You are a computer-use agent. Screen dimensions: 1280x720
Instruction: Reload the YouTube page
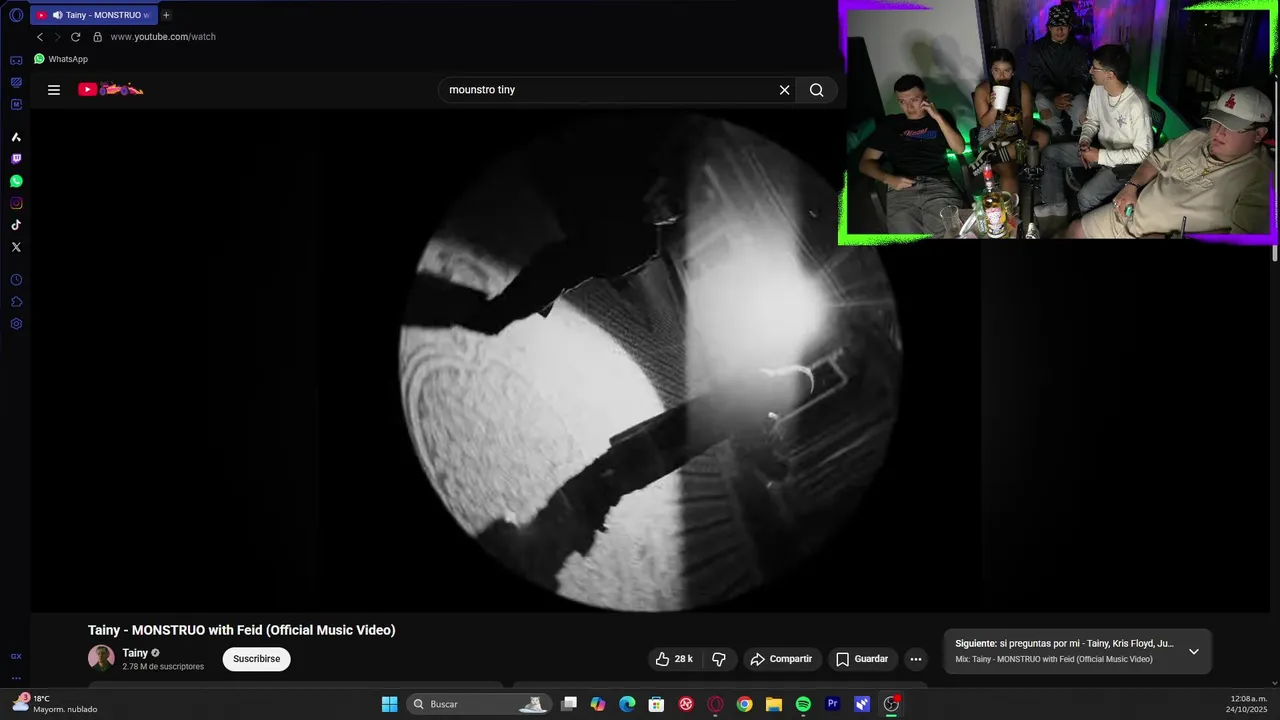tap(75, 37)
